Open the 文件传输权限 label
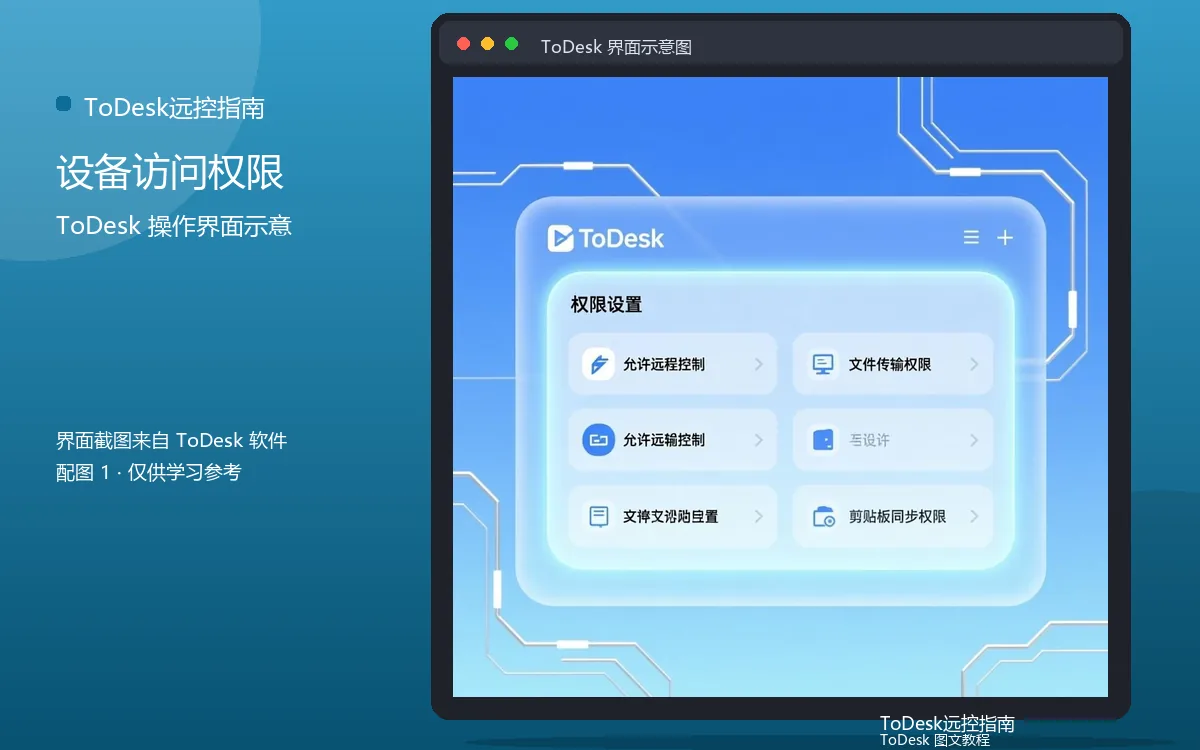 pos(890,365)
